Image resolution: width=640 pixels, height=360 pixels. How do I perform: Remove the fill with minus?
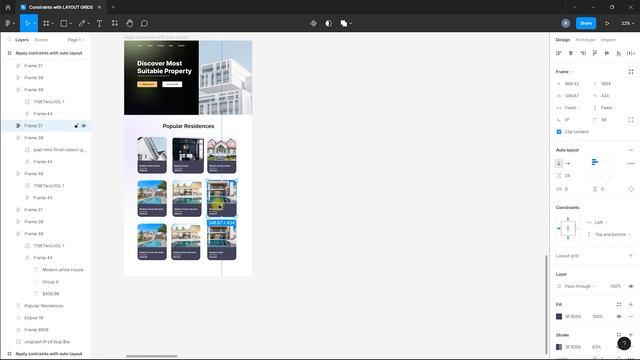click(631, 316)
